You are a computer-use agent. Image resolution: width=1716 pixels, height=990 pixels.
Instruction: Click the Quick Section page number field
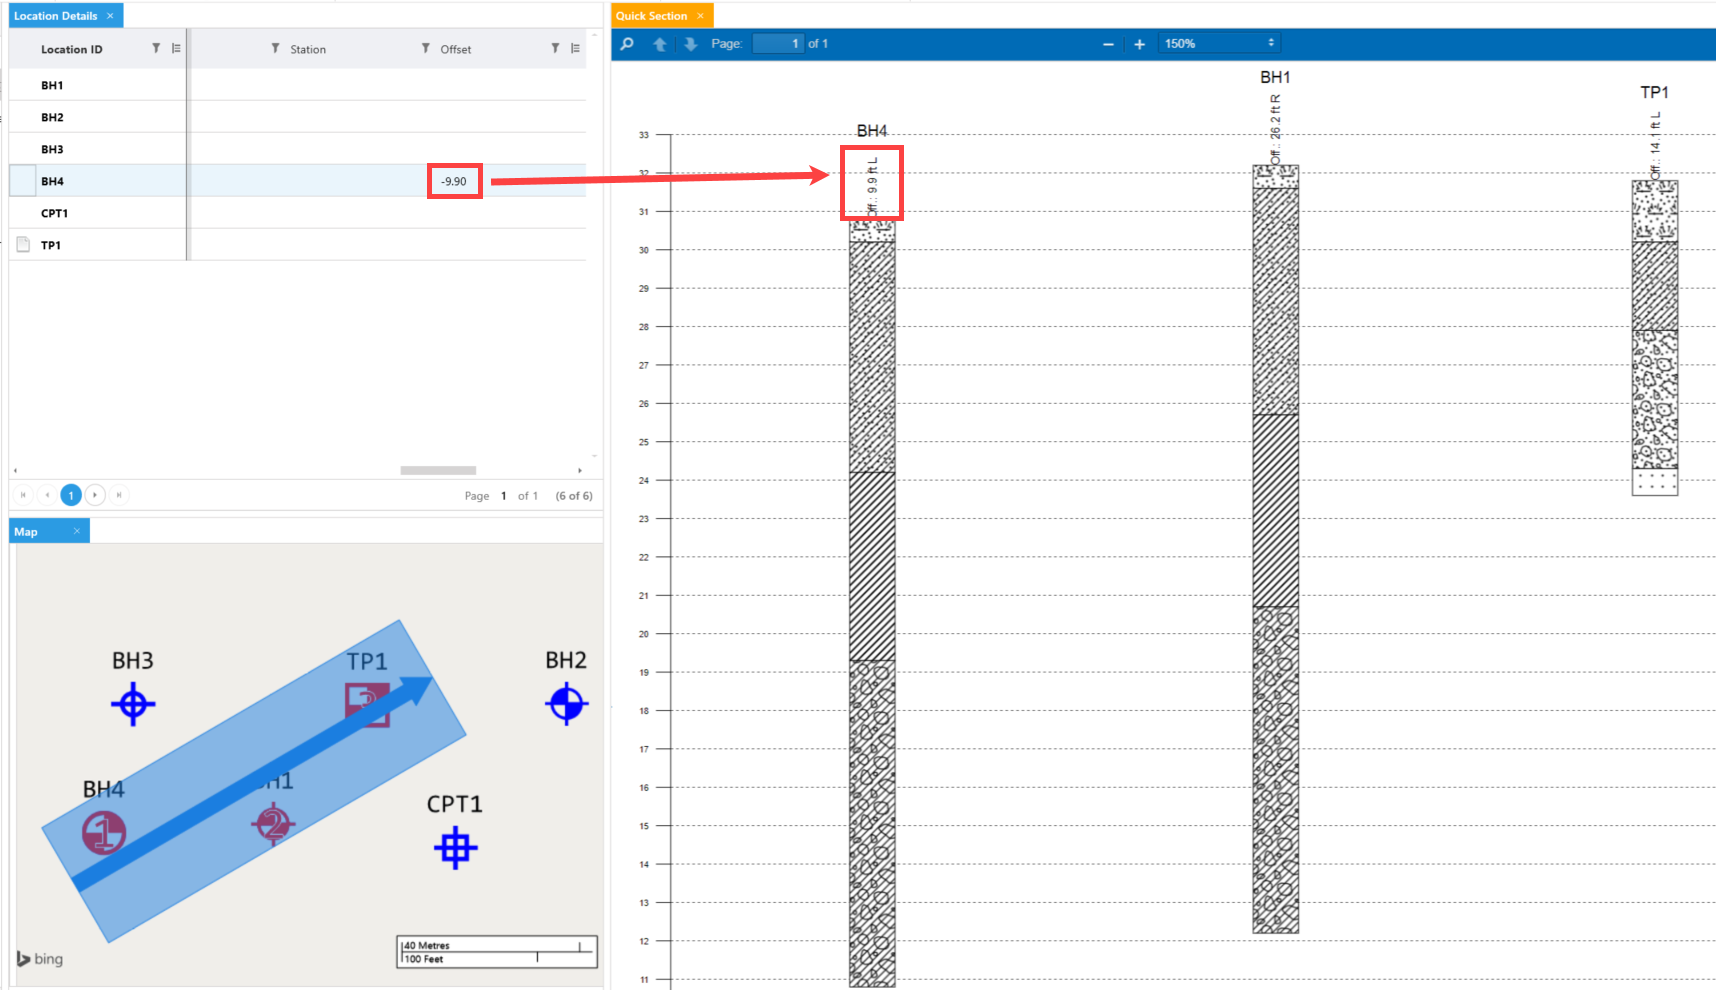(778, 43)
